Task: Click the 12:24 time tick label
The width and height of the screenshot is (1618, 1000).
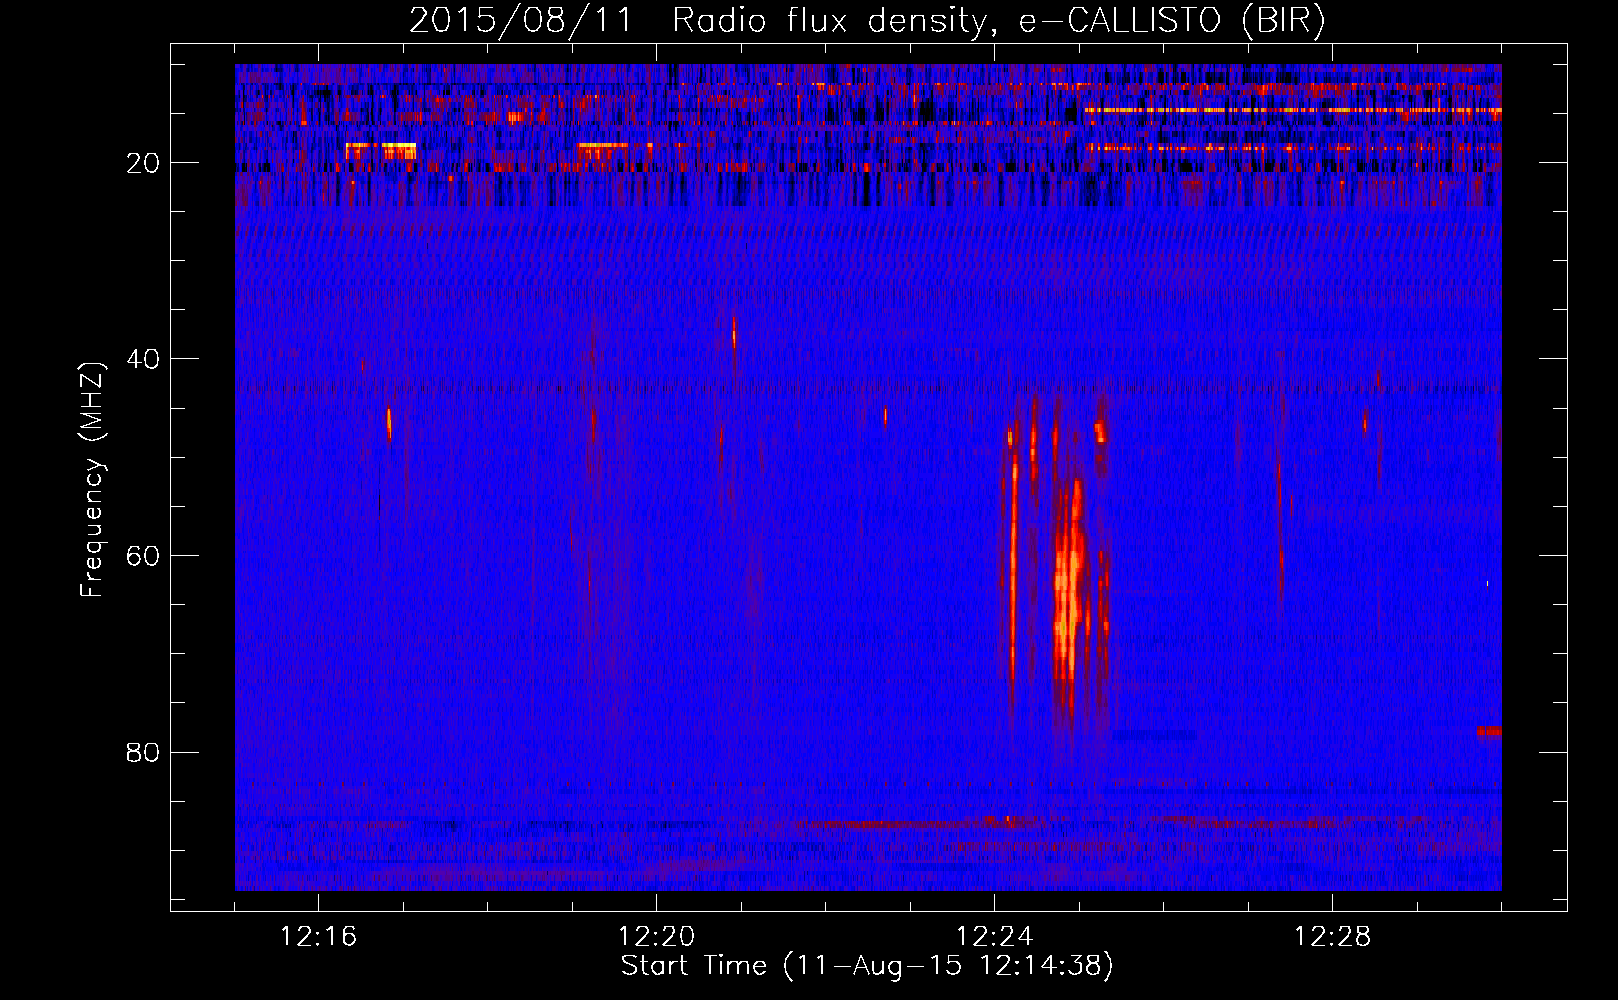Action: click(x=994, y=937)
